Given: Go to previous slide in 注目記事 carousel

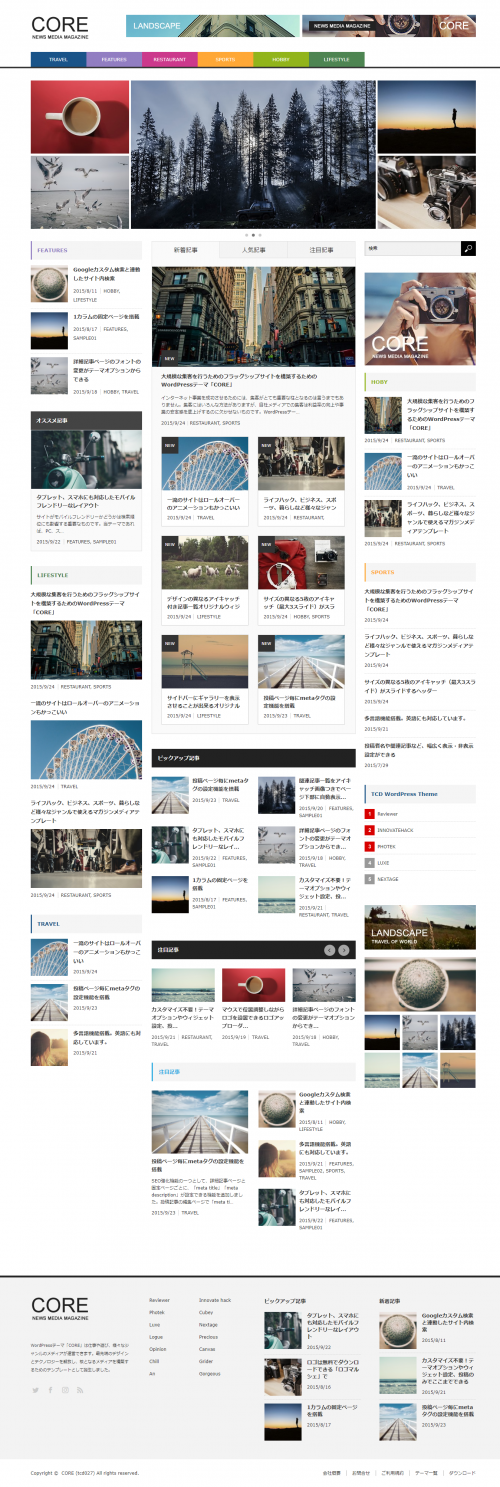Looking at the screenshot, I should click(x=328, y=949).
